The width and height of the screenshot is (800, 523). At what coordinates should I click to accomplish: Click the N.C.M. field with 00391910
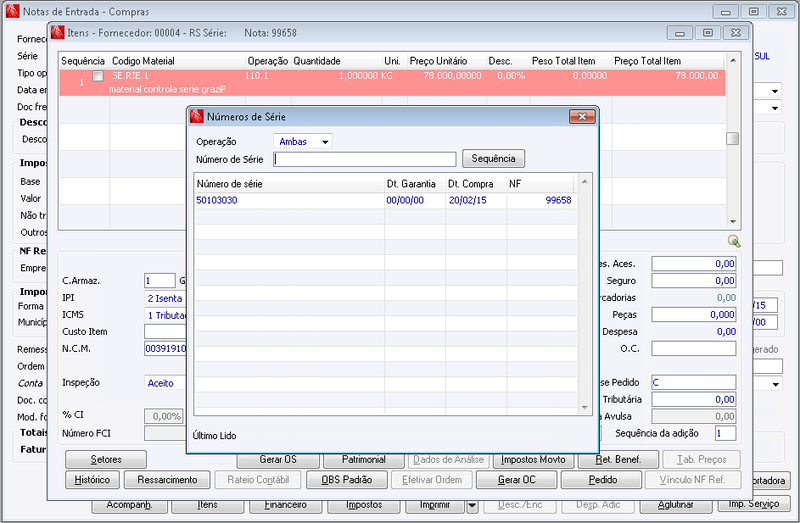tap(166, 348)
